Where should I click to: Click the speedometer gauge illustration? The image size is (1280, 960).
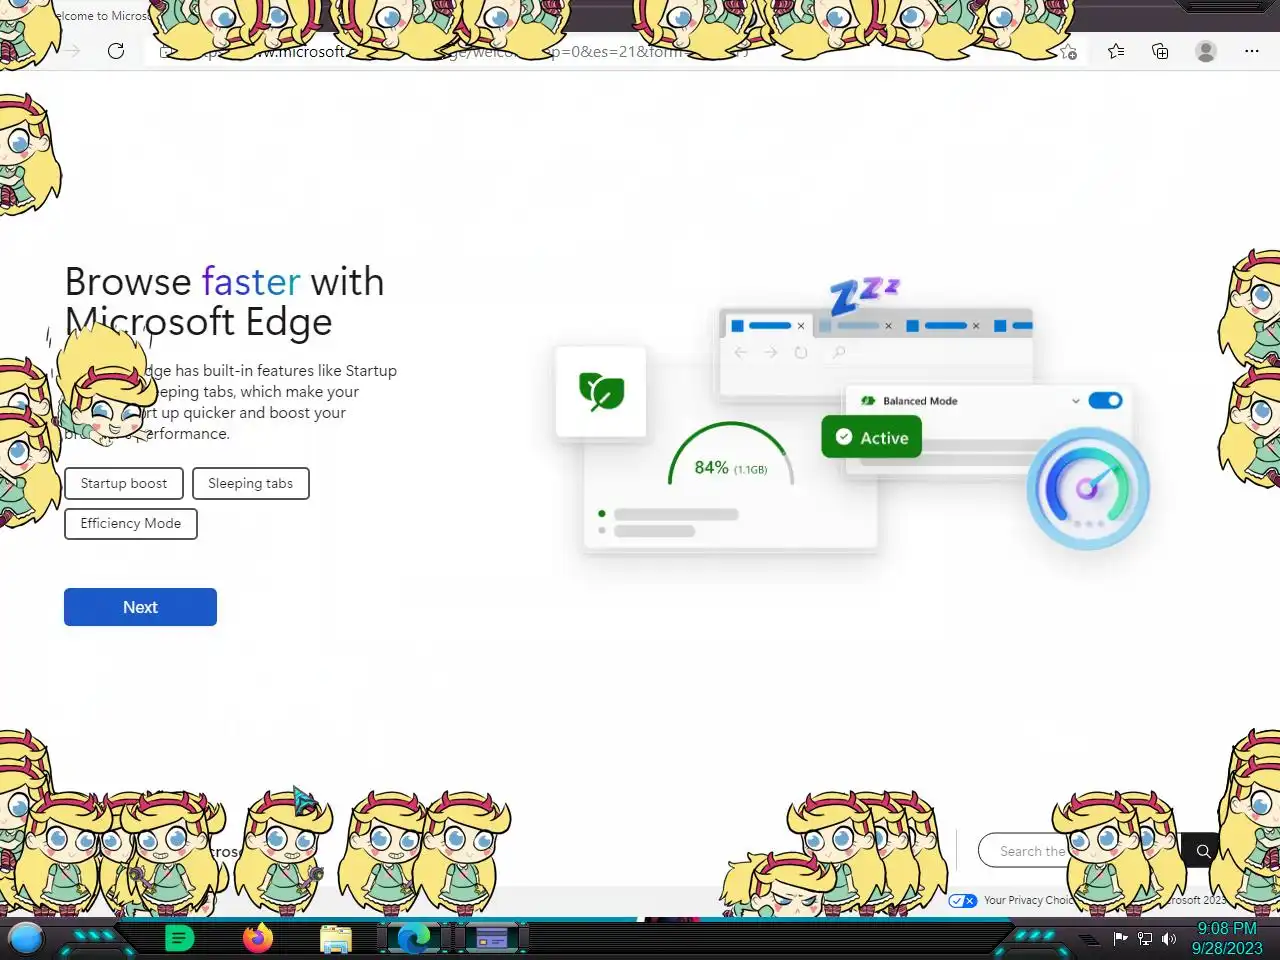[1088, 488]
